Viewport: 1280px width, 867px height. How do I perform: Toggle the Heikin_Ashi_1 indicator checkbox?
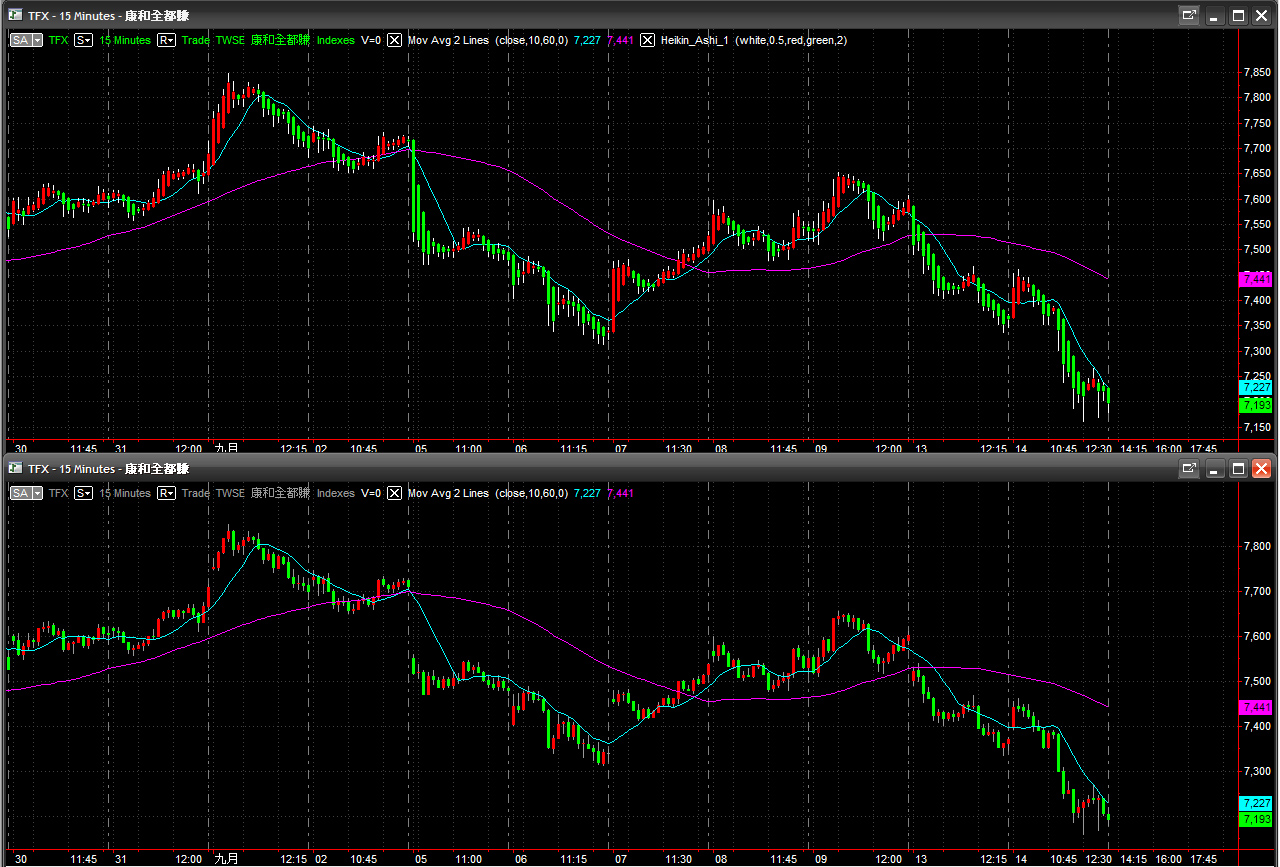pyautogui.click(x=648, y=40)
